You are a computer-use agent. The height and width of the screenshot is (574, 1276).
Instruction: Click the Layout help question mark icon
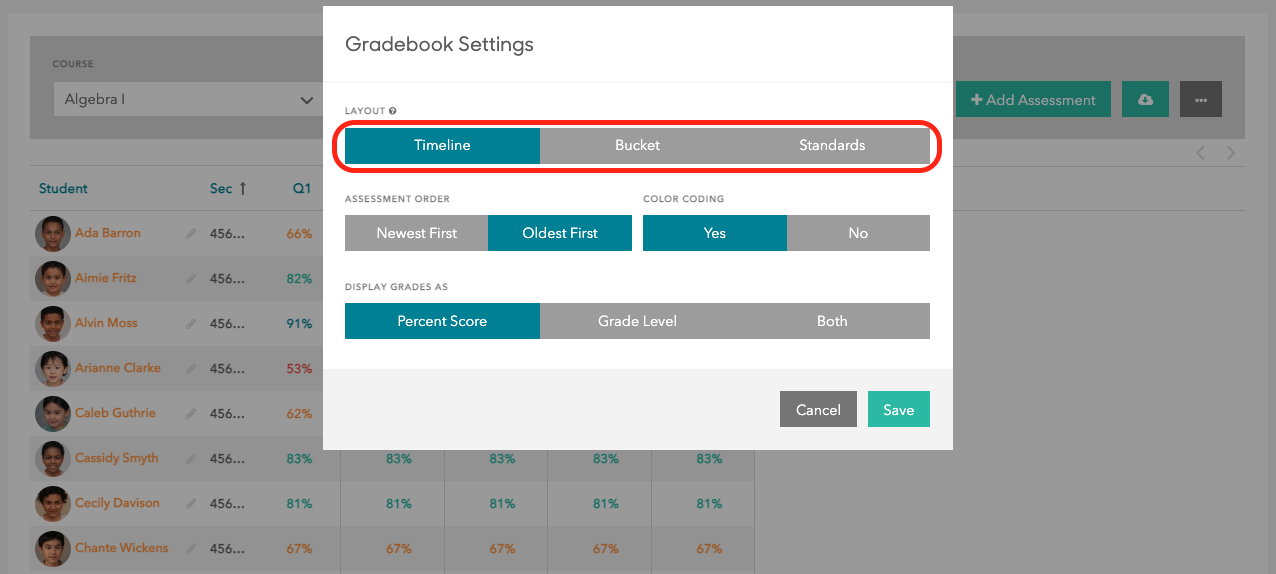393,111
